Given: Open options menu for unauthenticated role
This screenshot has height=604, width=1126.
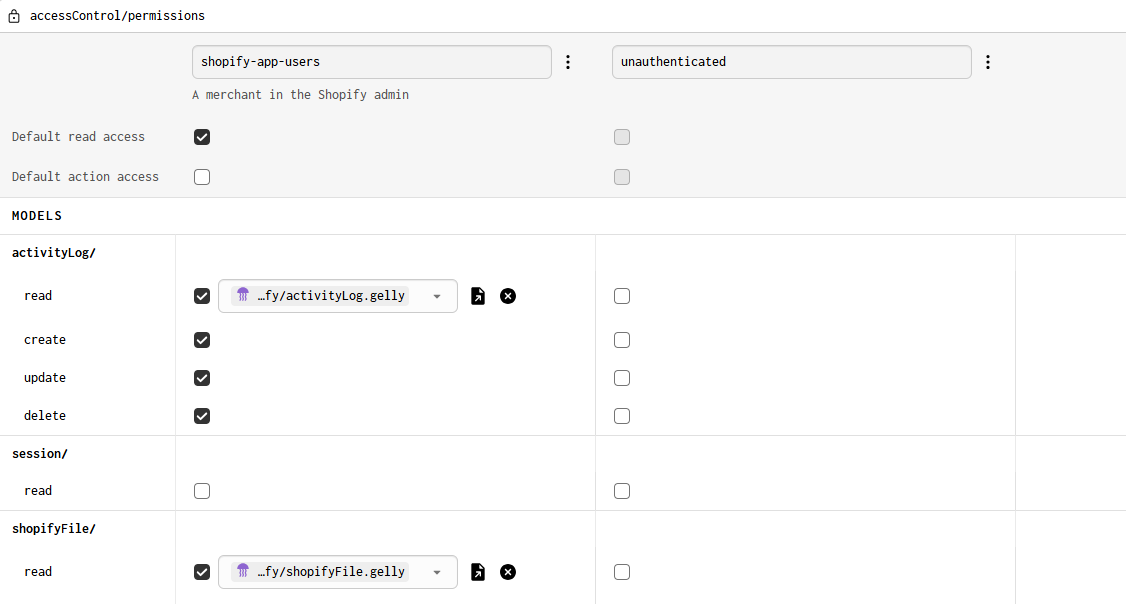Looking at the screenshot, I should coord(988,62).
